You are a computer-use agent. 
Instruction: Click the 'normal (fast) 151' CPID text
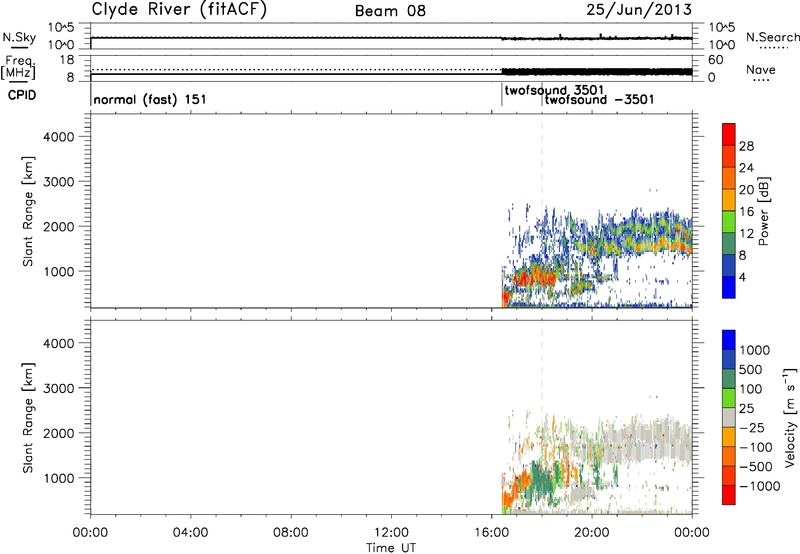point(150,99)
